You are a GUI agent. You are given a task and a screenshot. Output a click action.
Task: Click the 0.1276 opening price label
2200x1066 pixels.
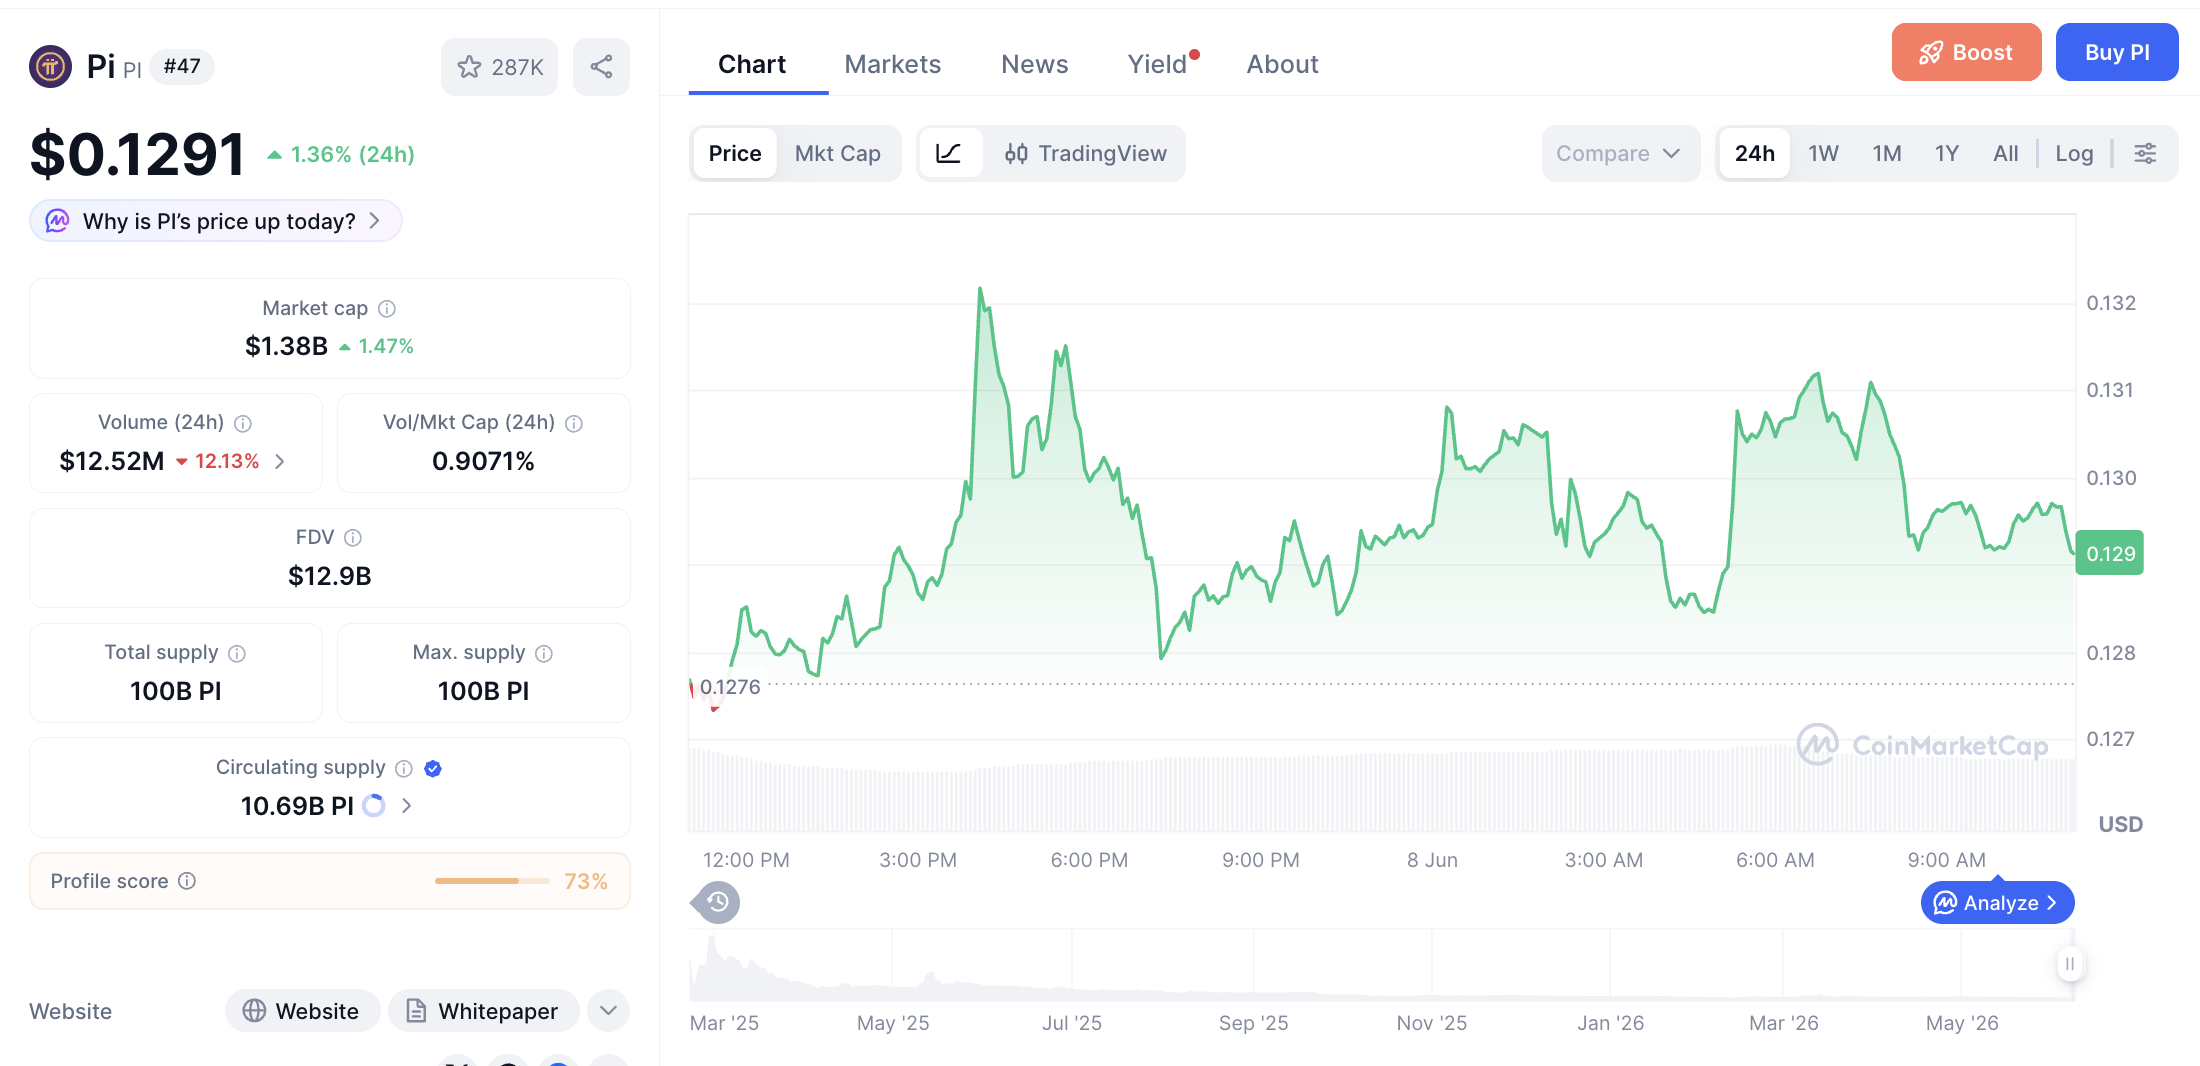tap(730, 687)
